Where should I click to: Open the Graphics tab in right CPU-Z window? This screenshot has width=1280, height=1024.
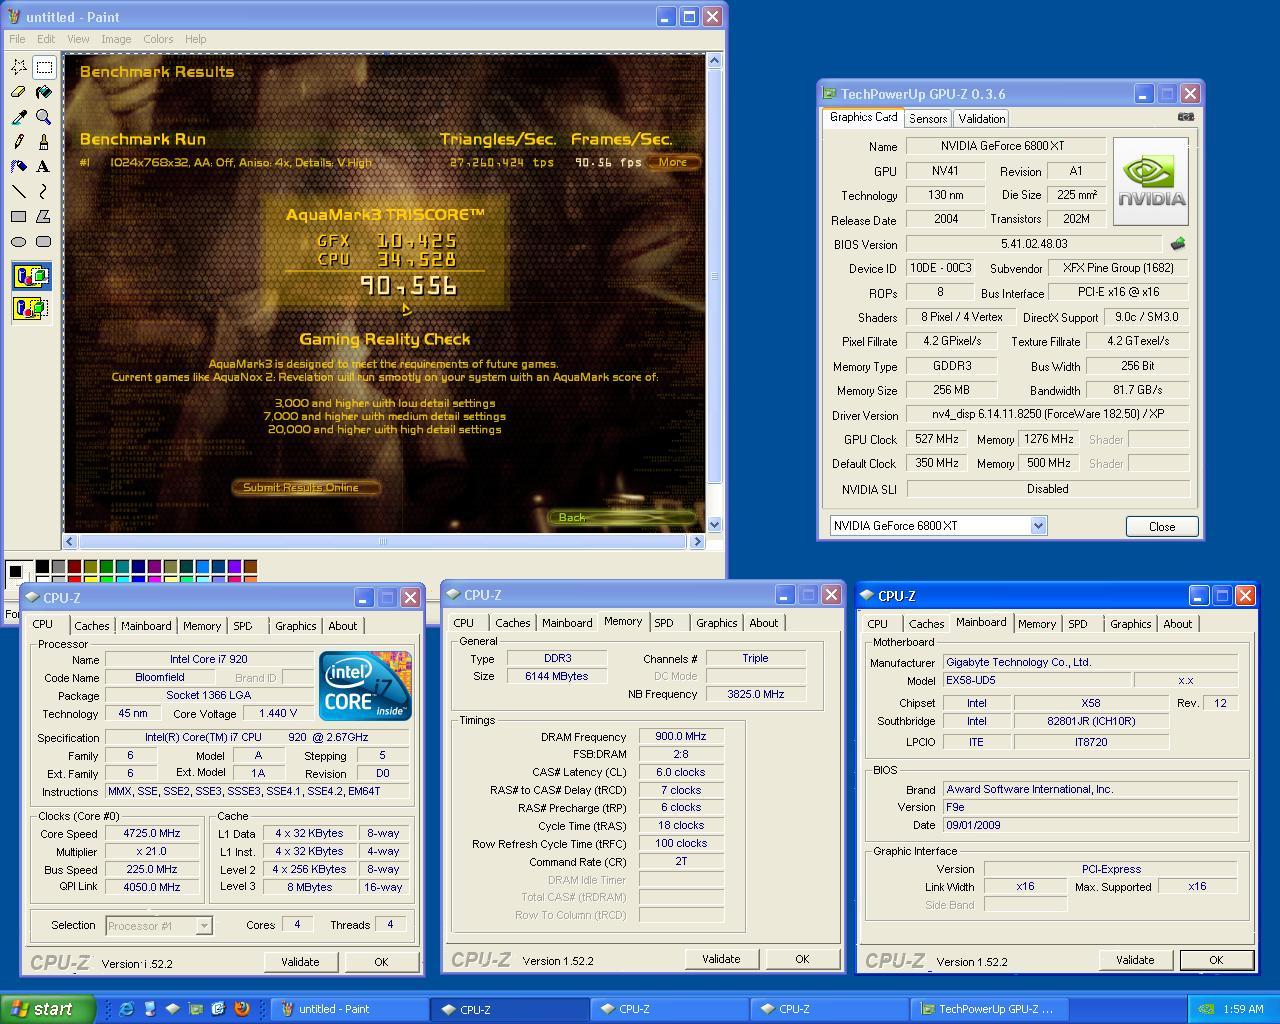(1131, 624)
